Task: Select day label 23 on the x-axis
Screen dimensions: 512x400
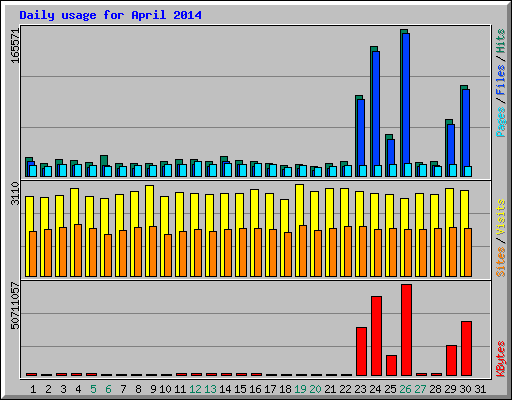Action: pos(360,389)
